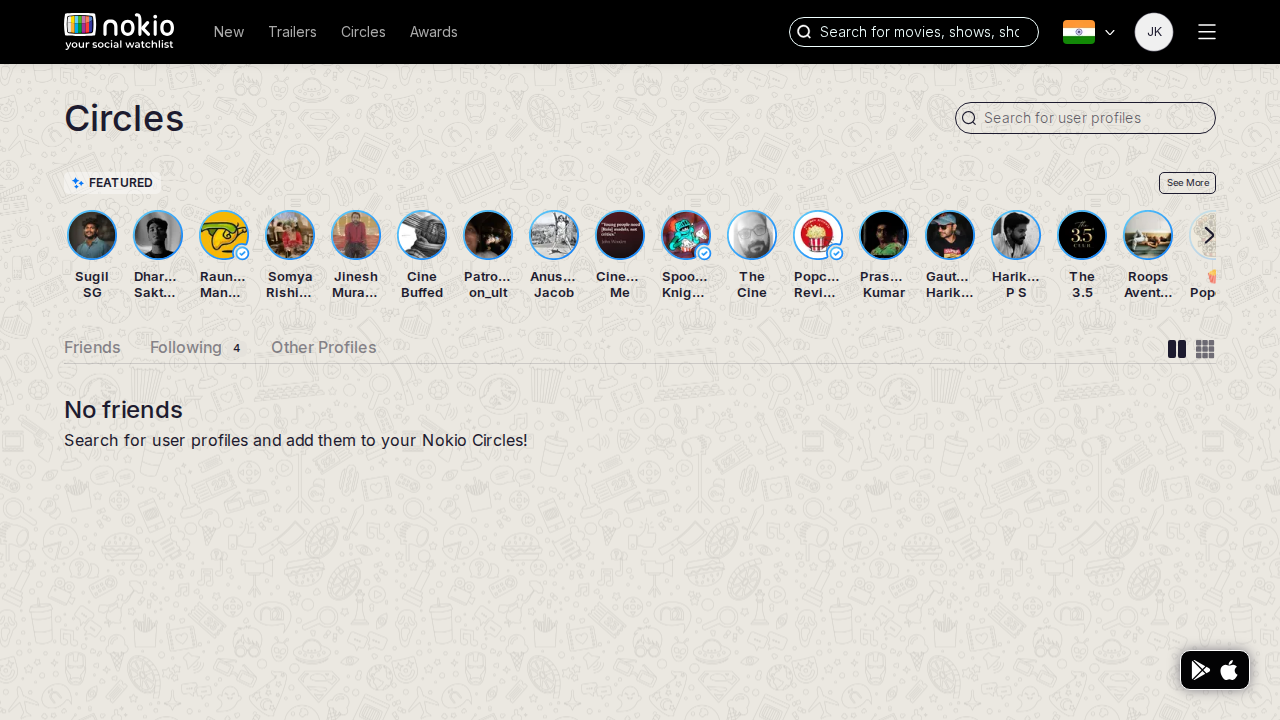1280x720 pixels.
Task: Click the See More button
Action: [x=1187, y=183]
